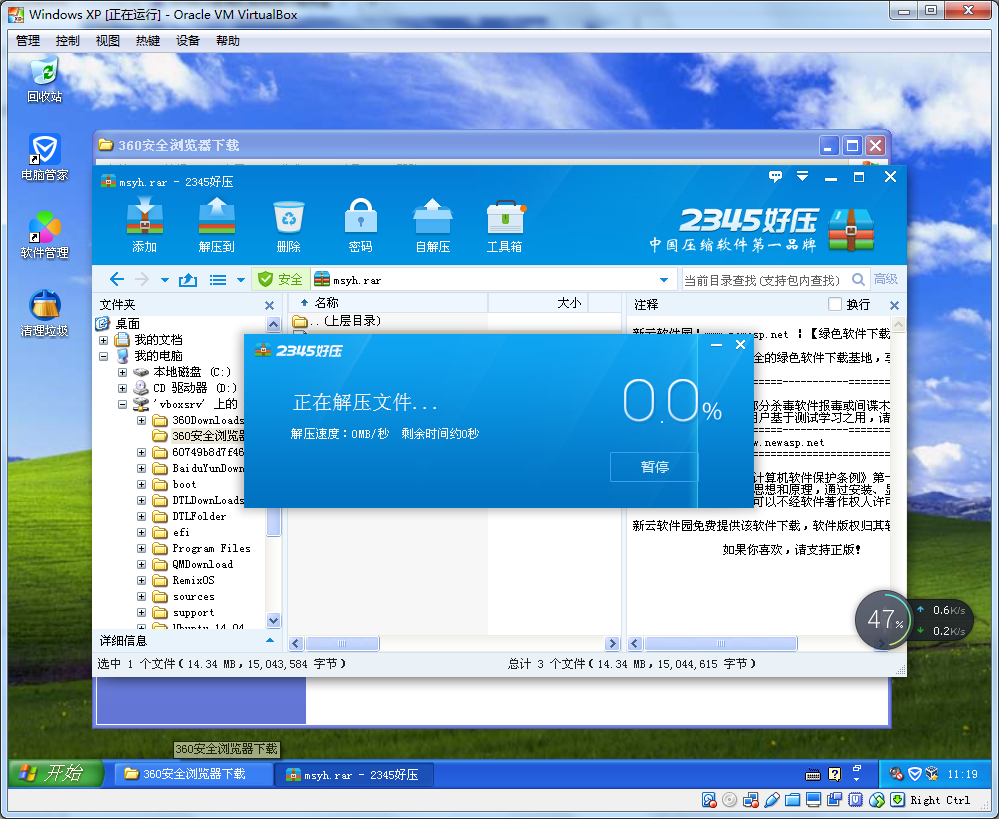The image size is (999, 819).
Task: Toggle the 换行 (word wrap) checkbox
Action: 835,304
